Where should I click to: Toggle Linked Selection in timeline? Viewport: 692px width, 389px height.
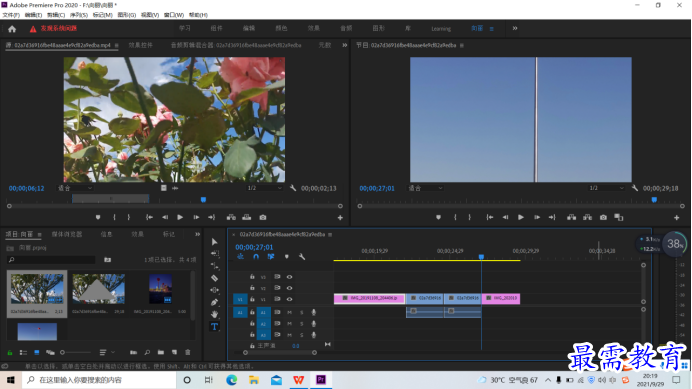[x=271, y=257]
